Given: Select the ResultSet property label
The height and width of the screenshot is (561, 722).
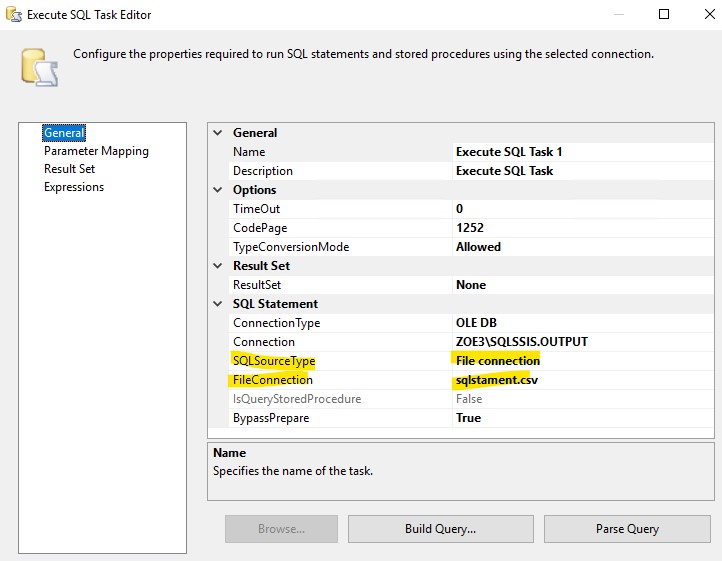Looking at the screenshot, I should click(256, 285).
